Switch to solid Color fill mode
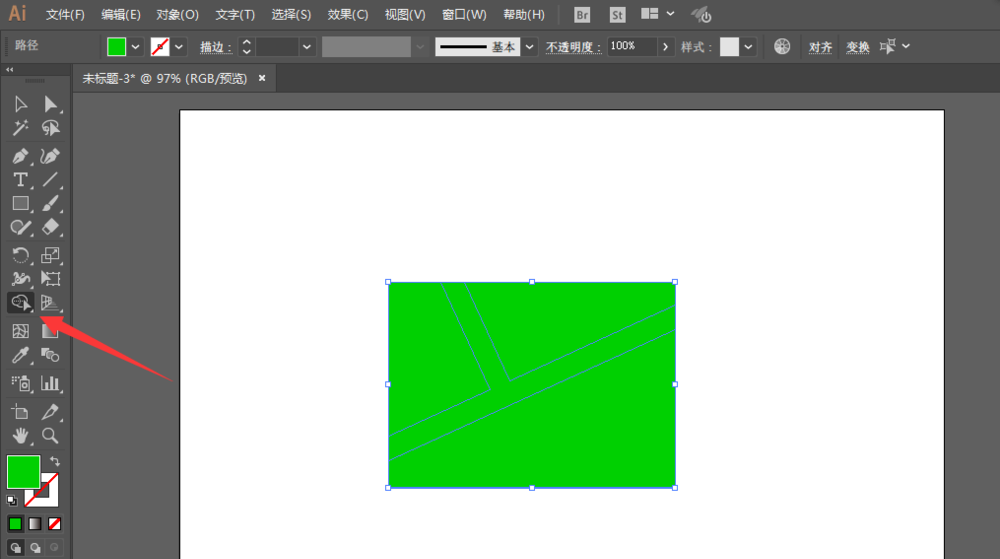1000x559 pixels. click(x=15, y=523)
